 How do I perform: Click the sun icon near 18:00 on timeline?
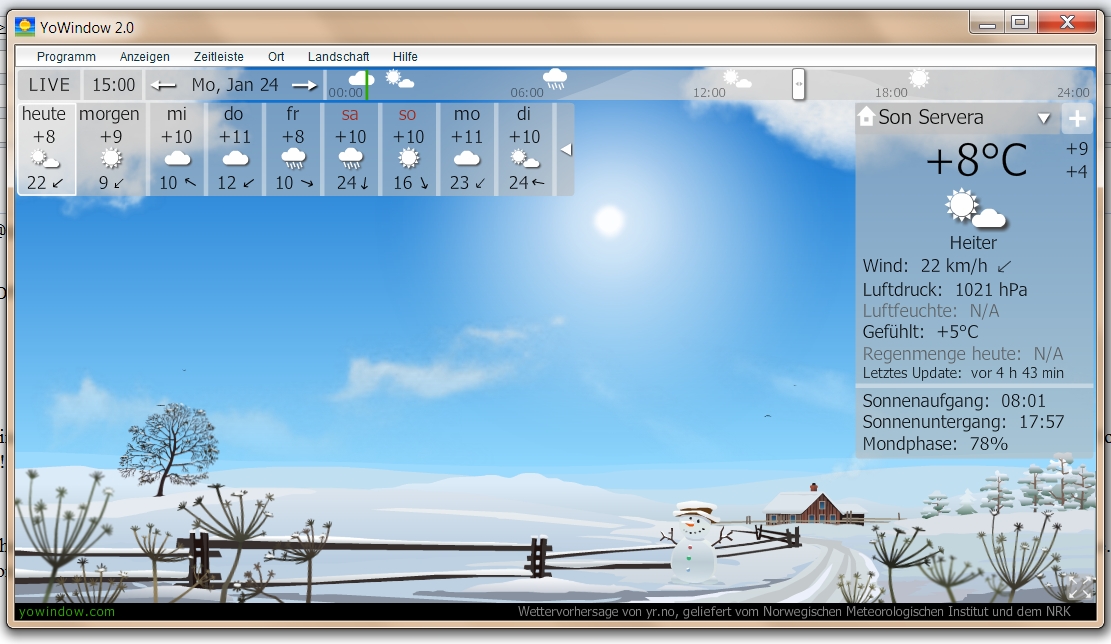coord(918,78)
